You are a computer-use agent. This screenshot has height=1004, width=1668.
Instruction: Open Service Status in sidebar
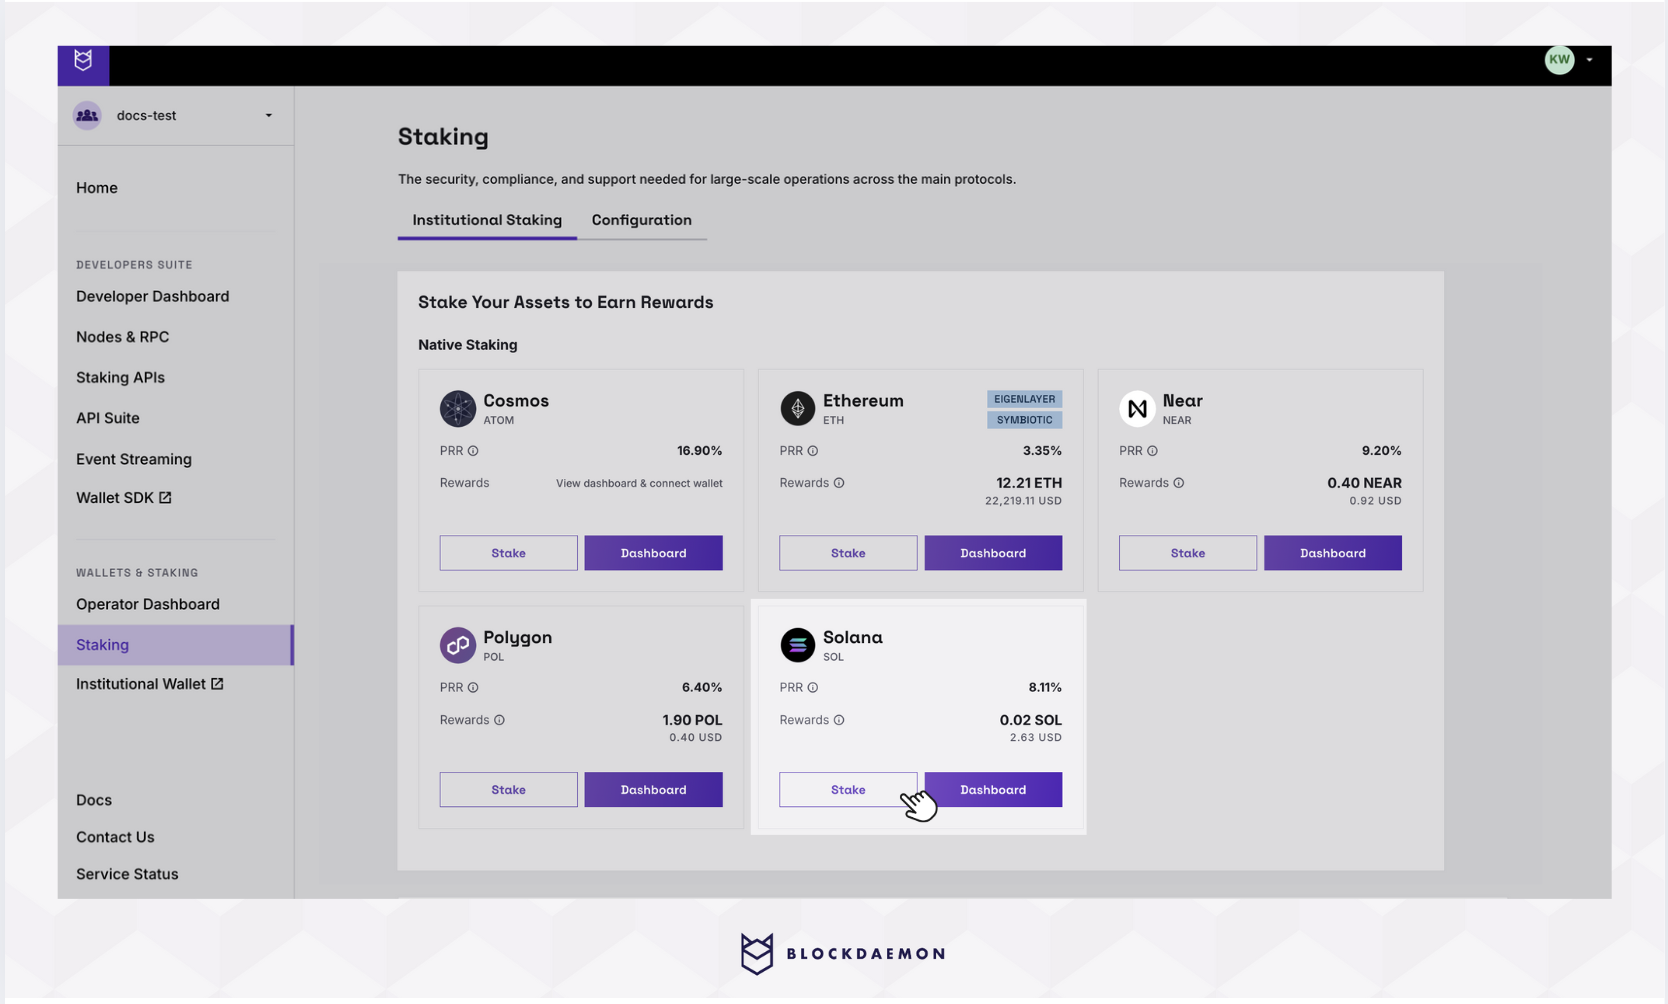[127, 874]
